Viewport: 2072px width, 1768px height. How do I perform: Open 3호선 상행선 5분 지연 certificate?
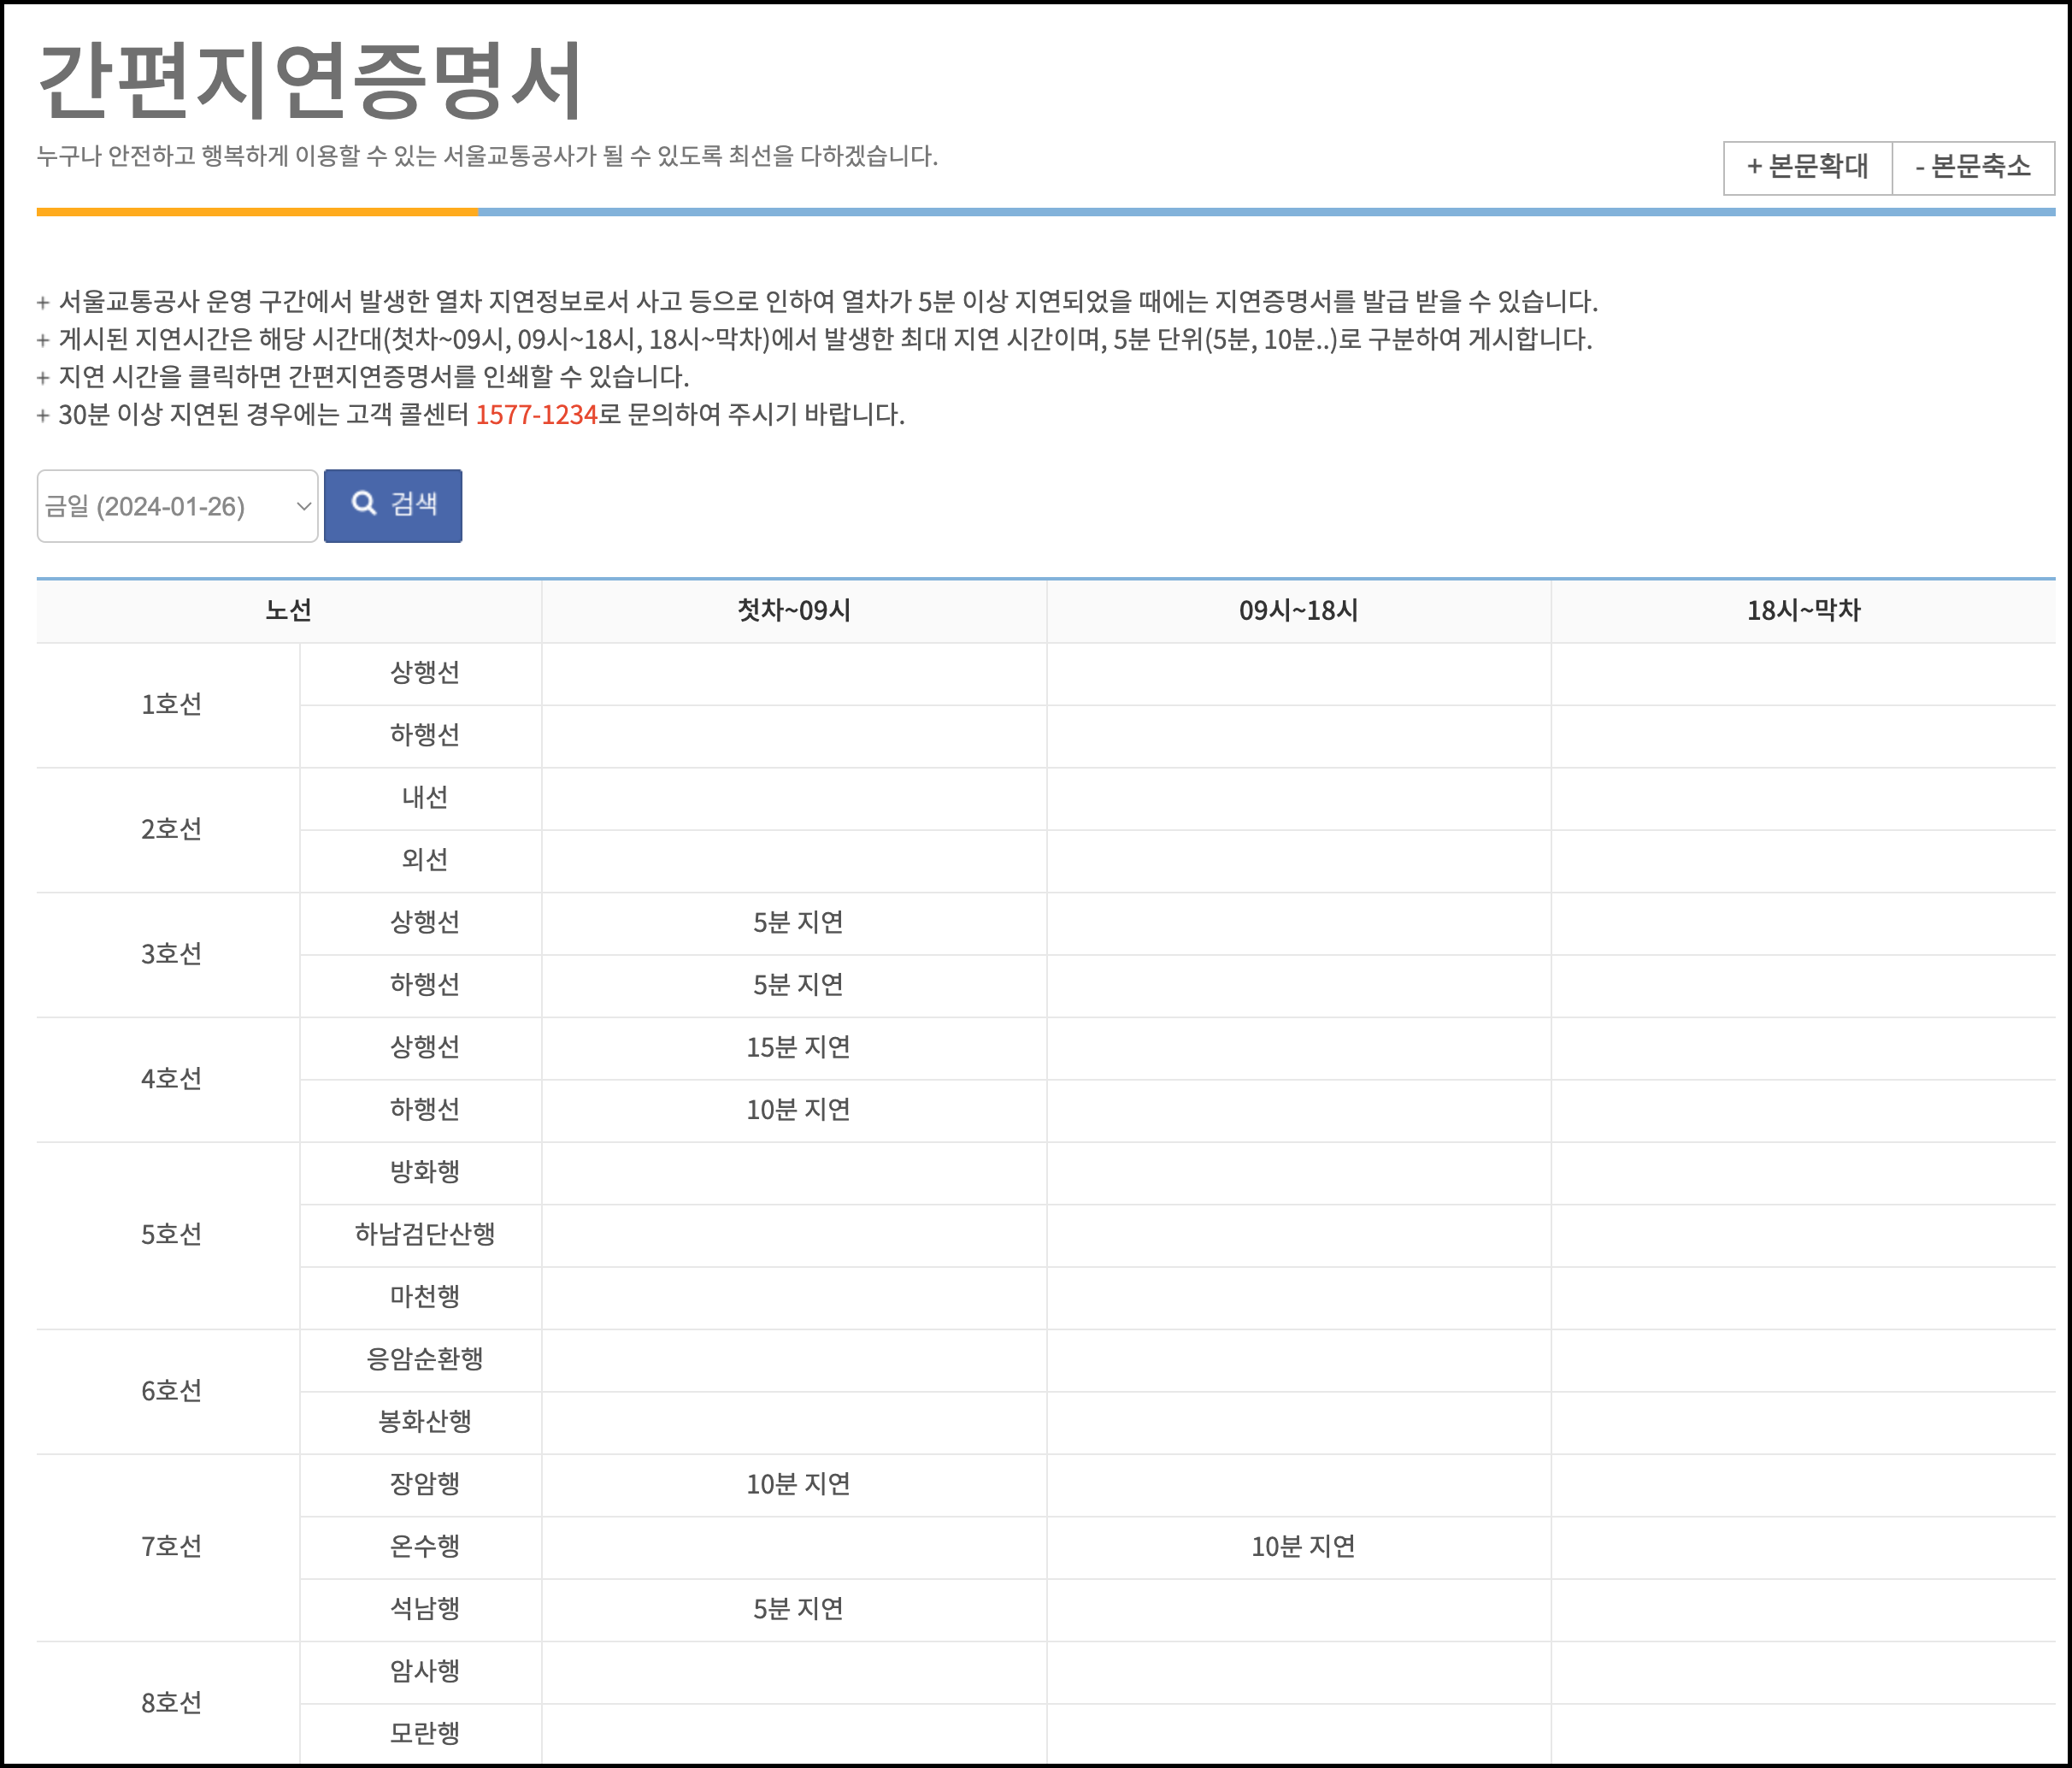797,922
